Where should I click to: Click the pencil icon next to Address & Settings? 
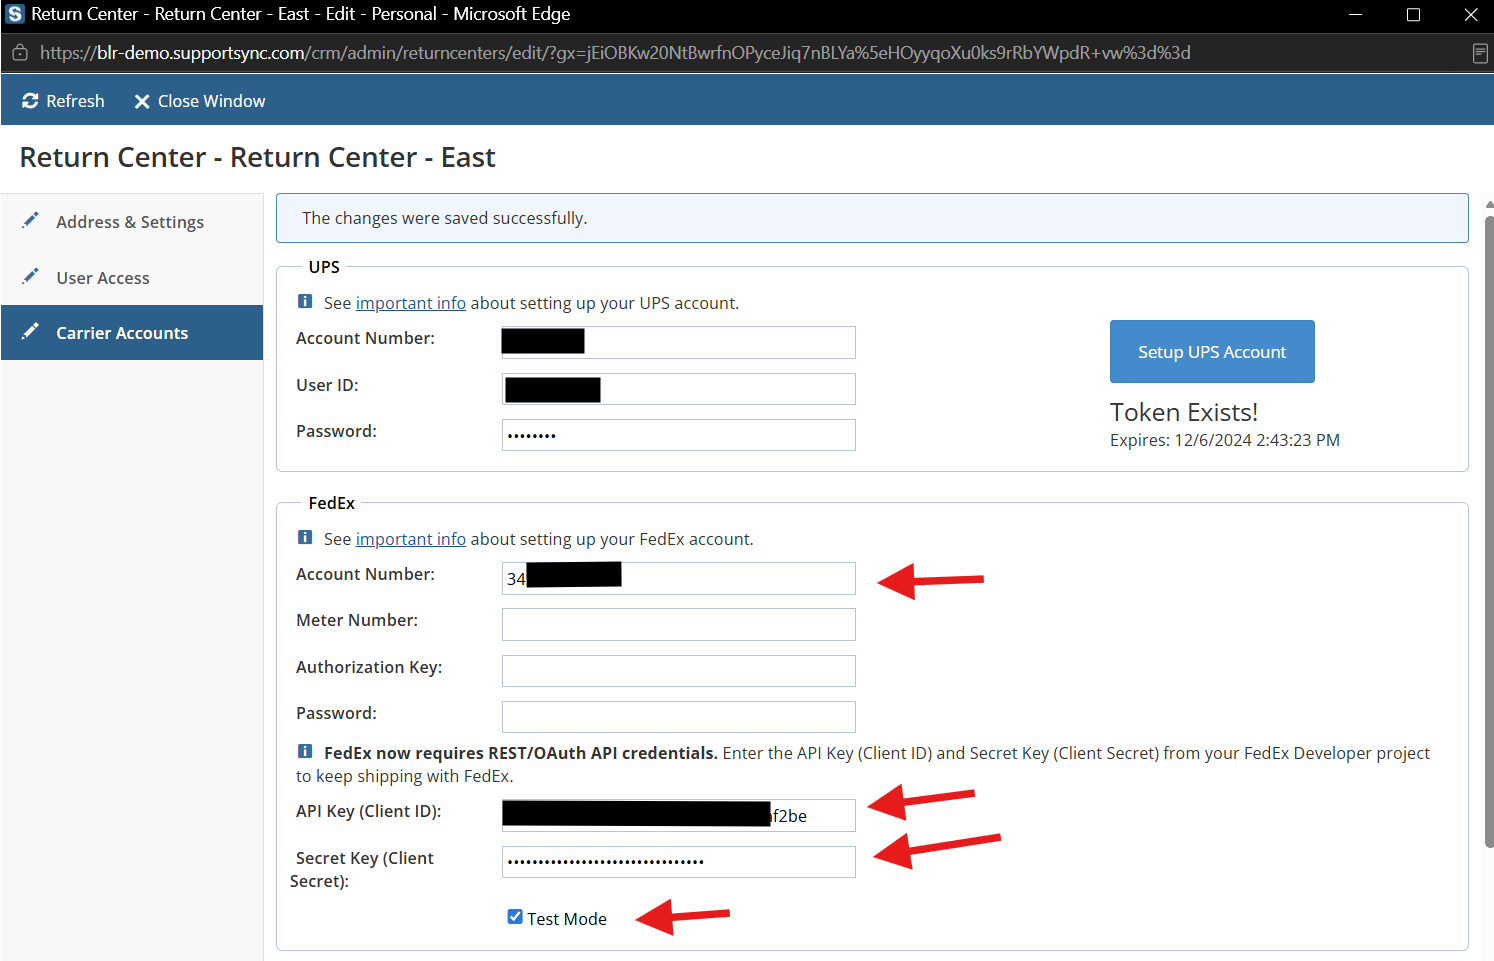click(x=31, y=220)
